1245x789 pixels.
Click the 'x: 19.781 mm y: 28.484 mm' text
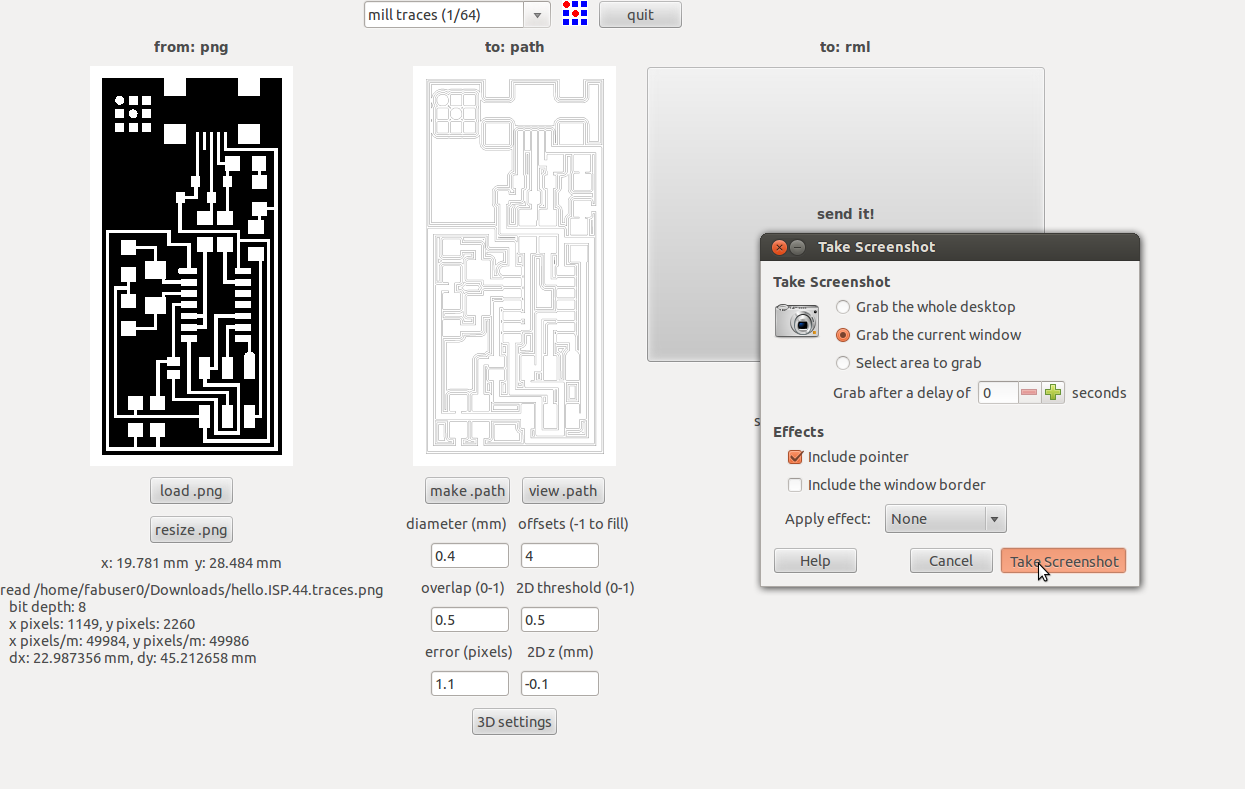click(191, 563)
